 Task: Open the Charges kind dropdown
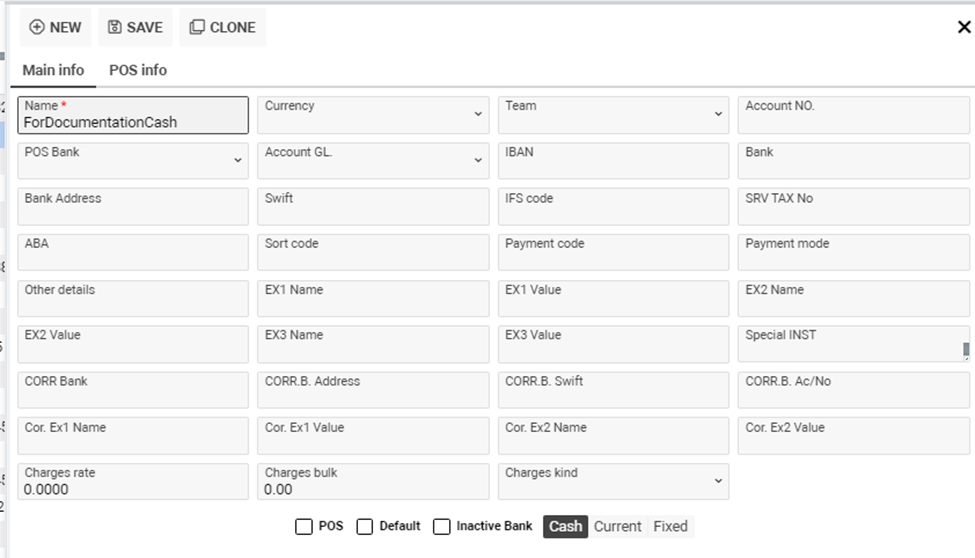coord(613,482)
